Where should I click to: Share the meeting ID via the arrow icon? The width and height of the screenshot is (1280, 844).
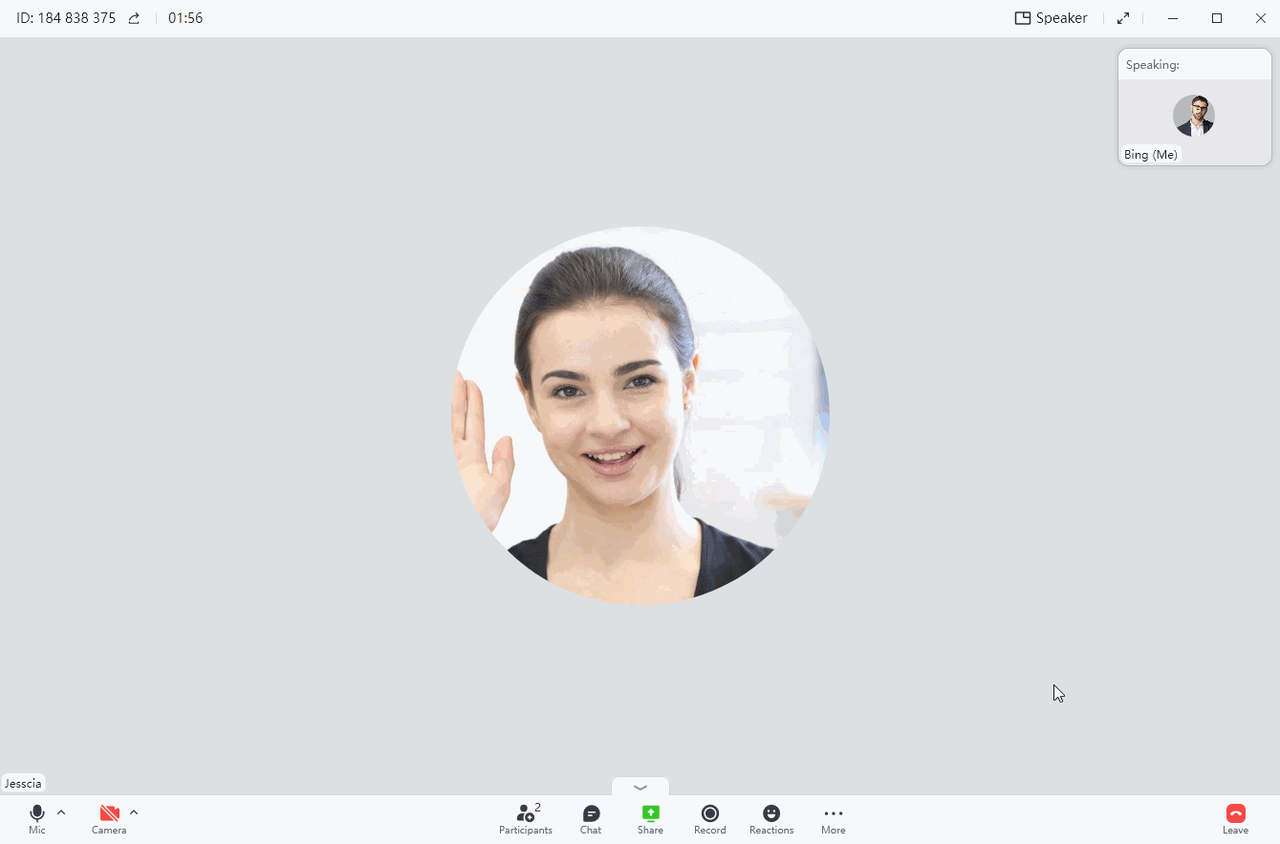pos(134,17)
